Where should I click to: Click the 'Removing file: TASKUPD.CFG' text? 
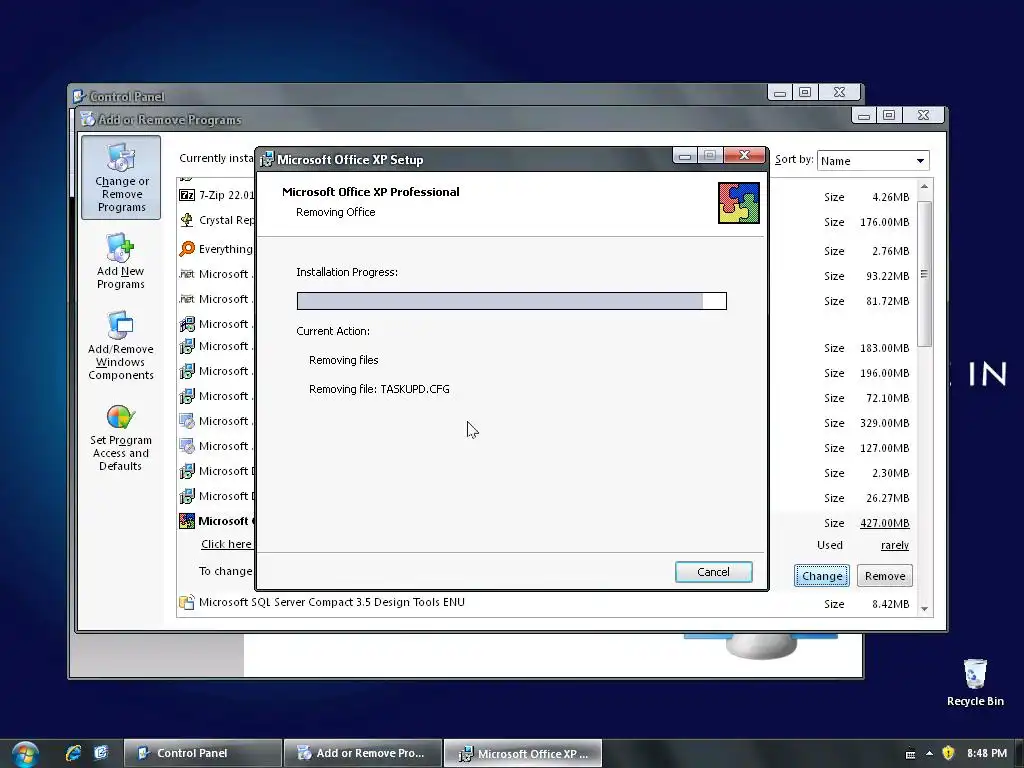(x=379, y=389)
